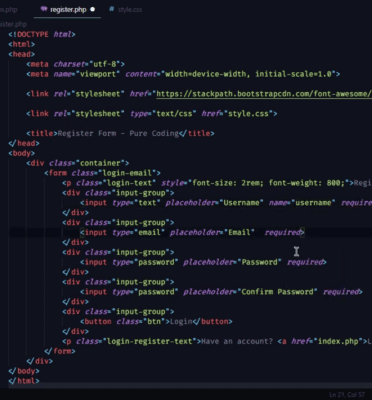Click the input placeholder="Password" line
Image resolution: width=372 pixels, height=400 pixels.
pyautogui.click(x=203, y=262)
